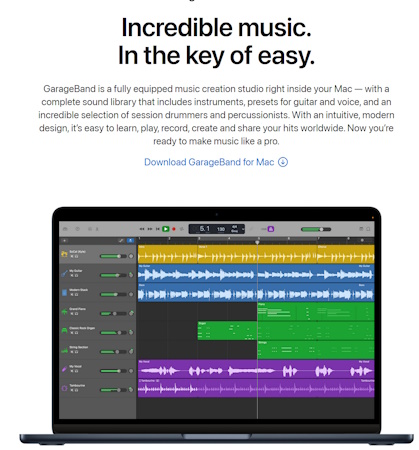The width and height of the screenshot is (419, 450).
Task: Open the Library icon in the toolbar
Action: [65, 229]
